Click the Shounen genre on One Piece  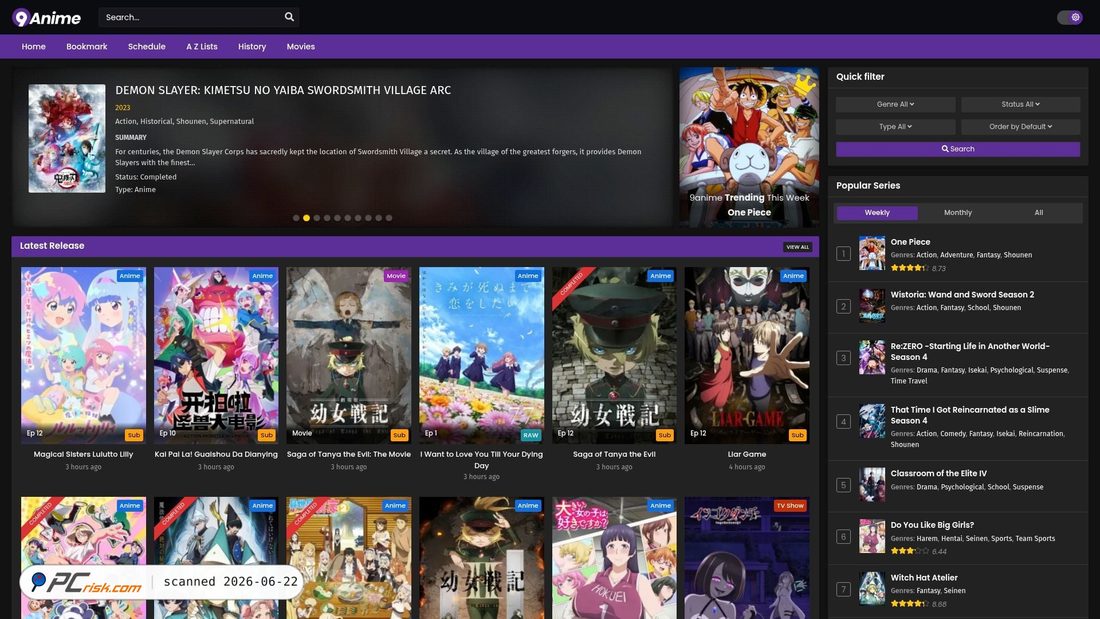pos(1017,255)
